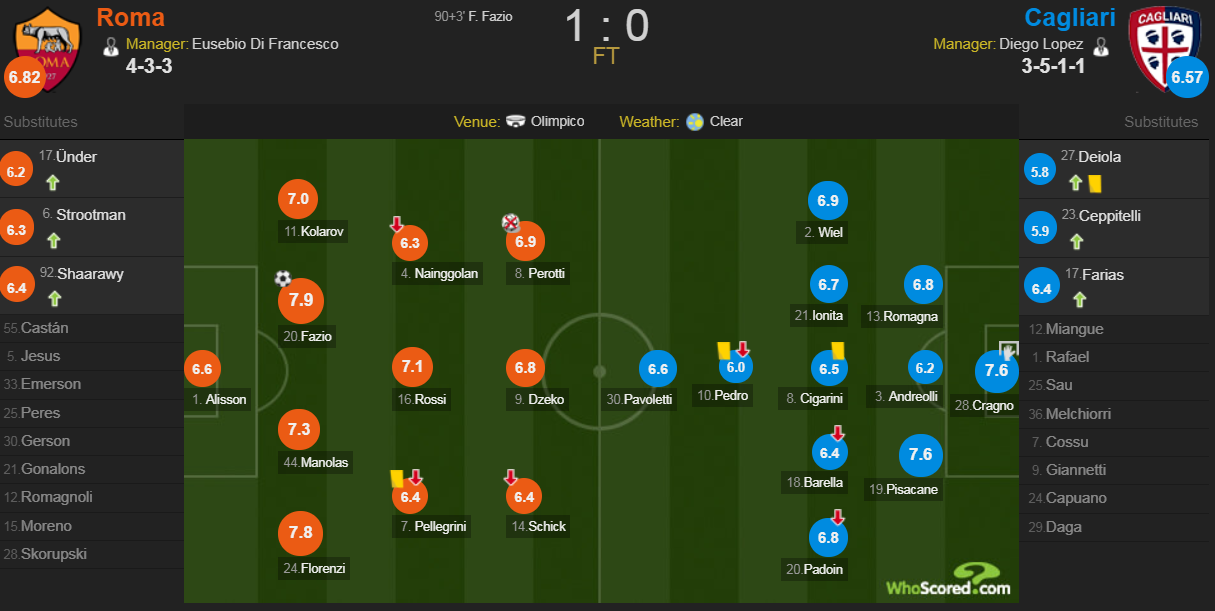The image size is (1215, 611).
Task: Click the Cagliari club crest
Action: tap(1165, 45)
